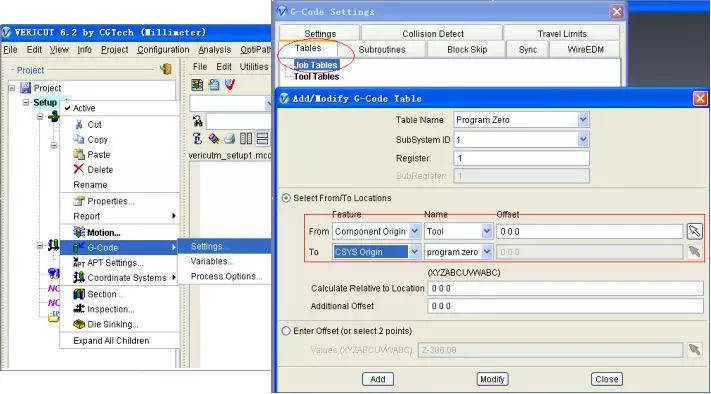Switch to the Subroutines tab
Screen dimensions: 711x394
382,49
